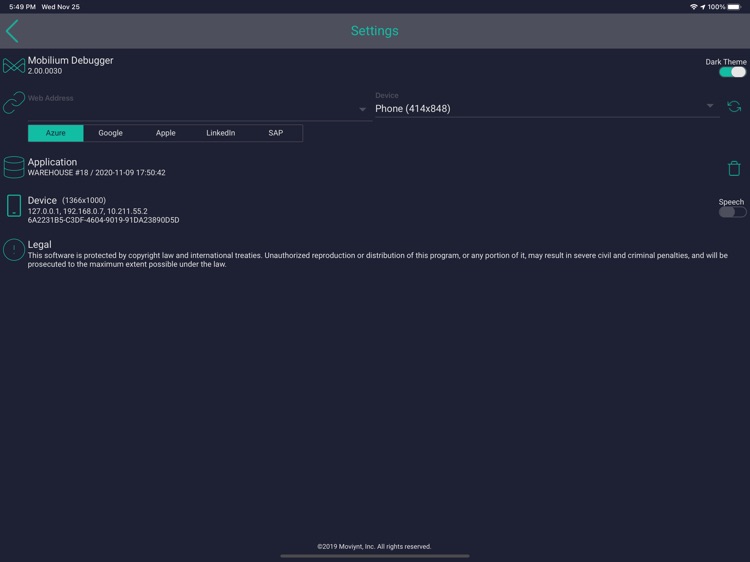Tap the device UUID 6A2231B5 line
This screenshot has height=562, width=750.
point(103,220)
